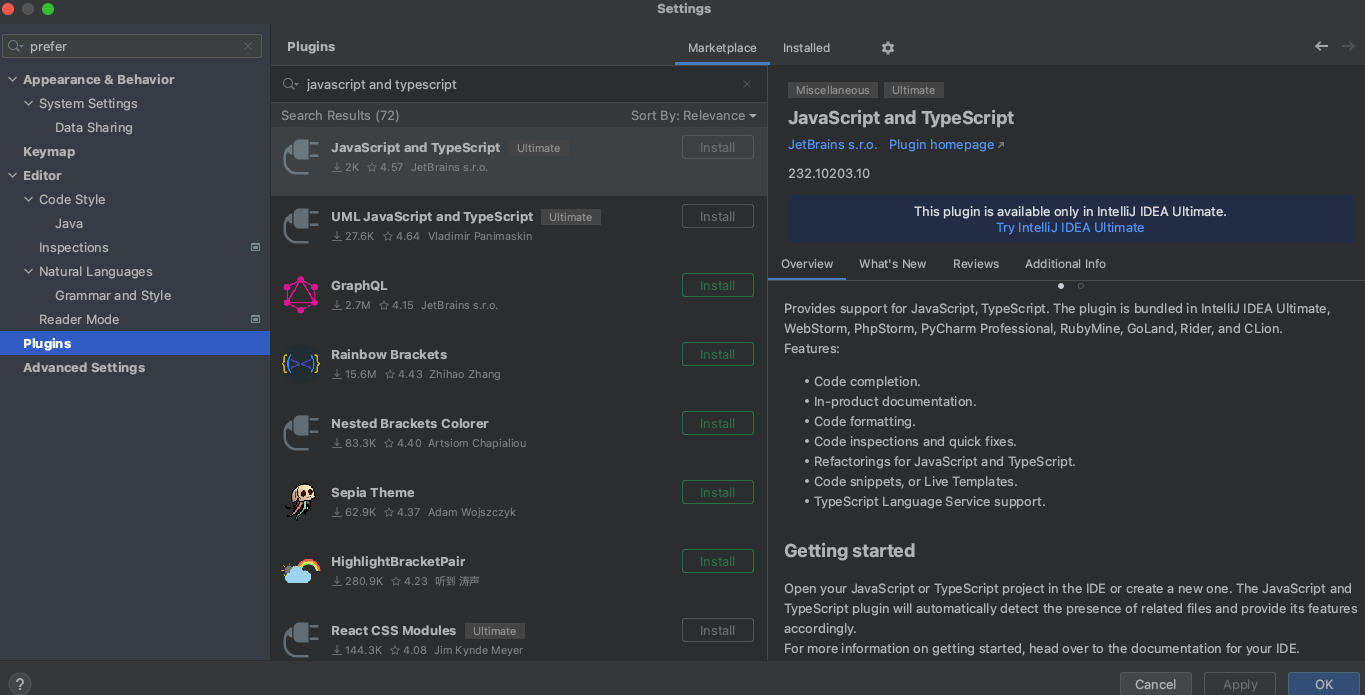Click the GraphQL plugin logo
Viewport: 1365px width, 695px height.
click(301, 295)
